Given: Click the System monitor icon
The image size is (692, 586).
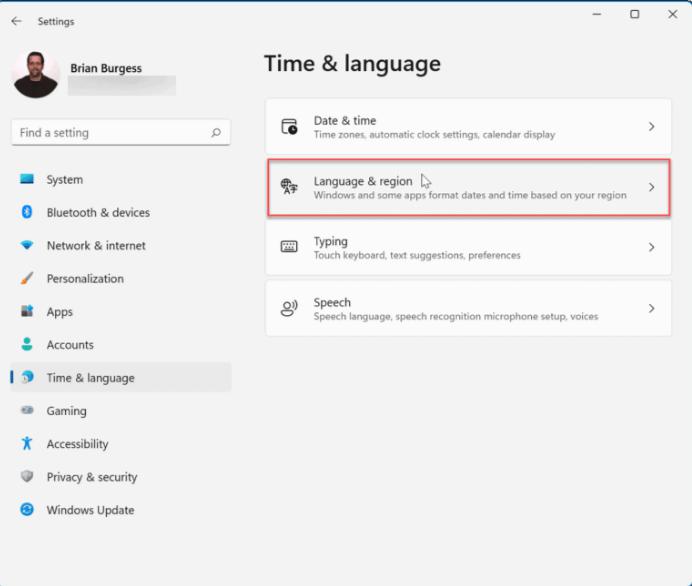Looking at the screenshot, I should (x=27, y=179).
